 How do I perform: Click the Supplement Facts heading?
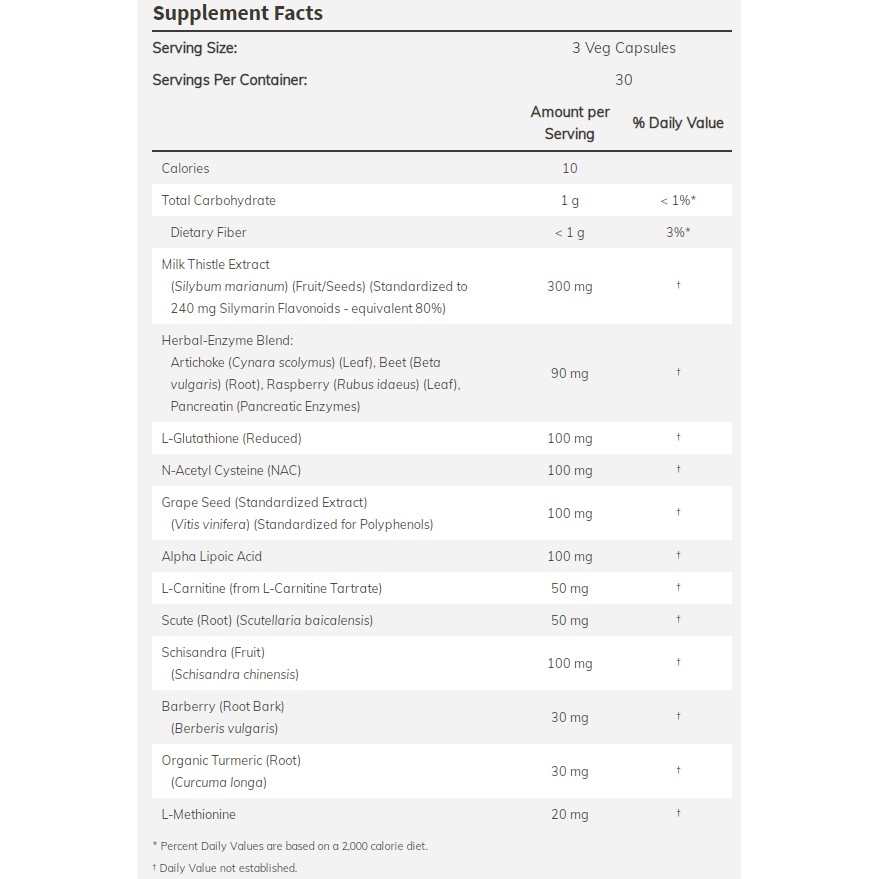coord(238,13)
